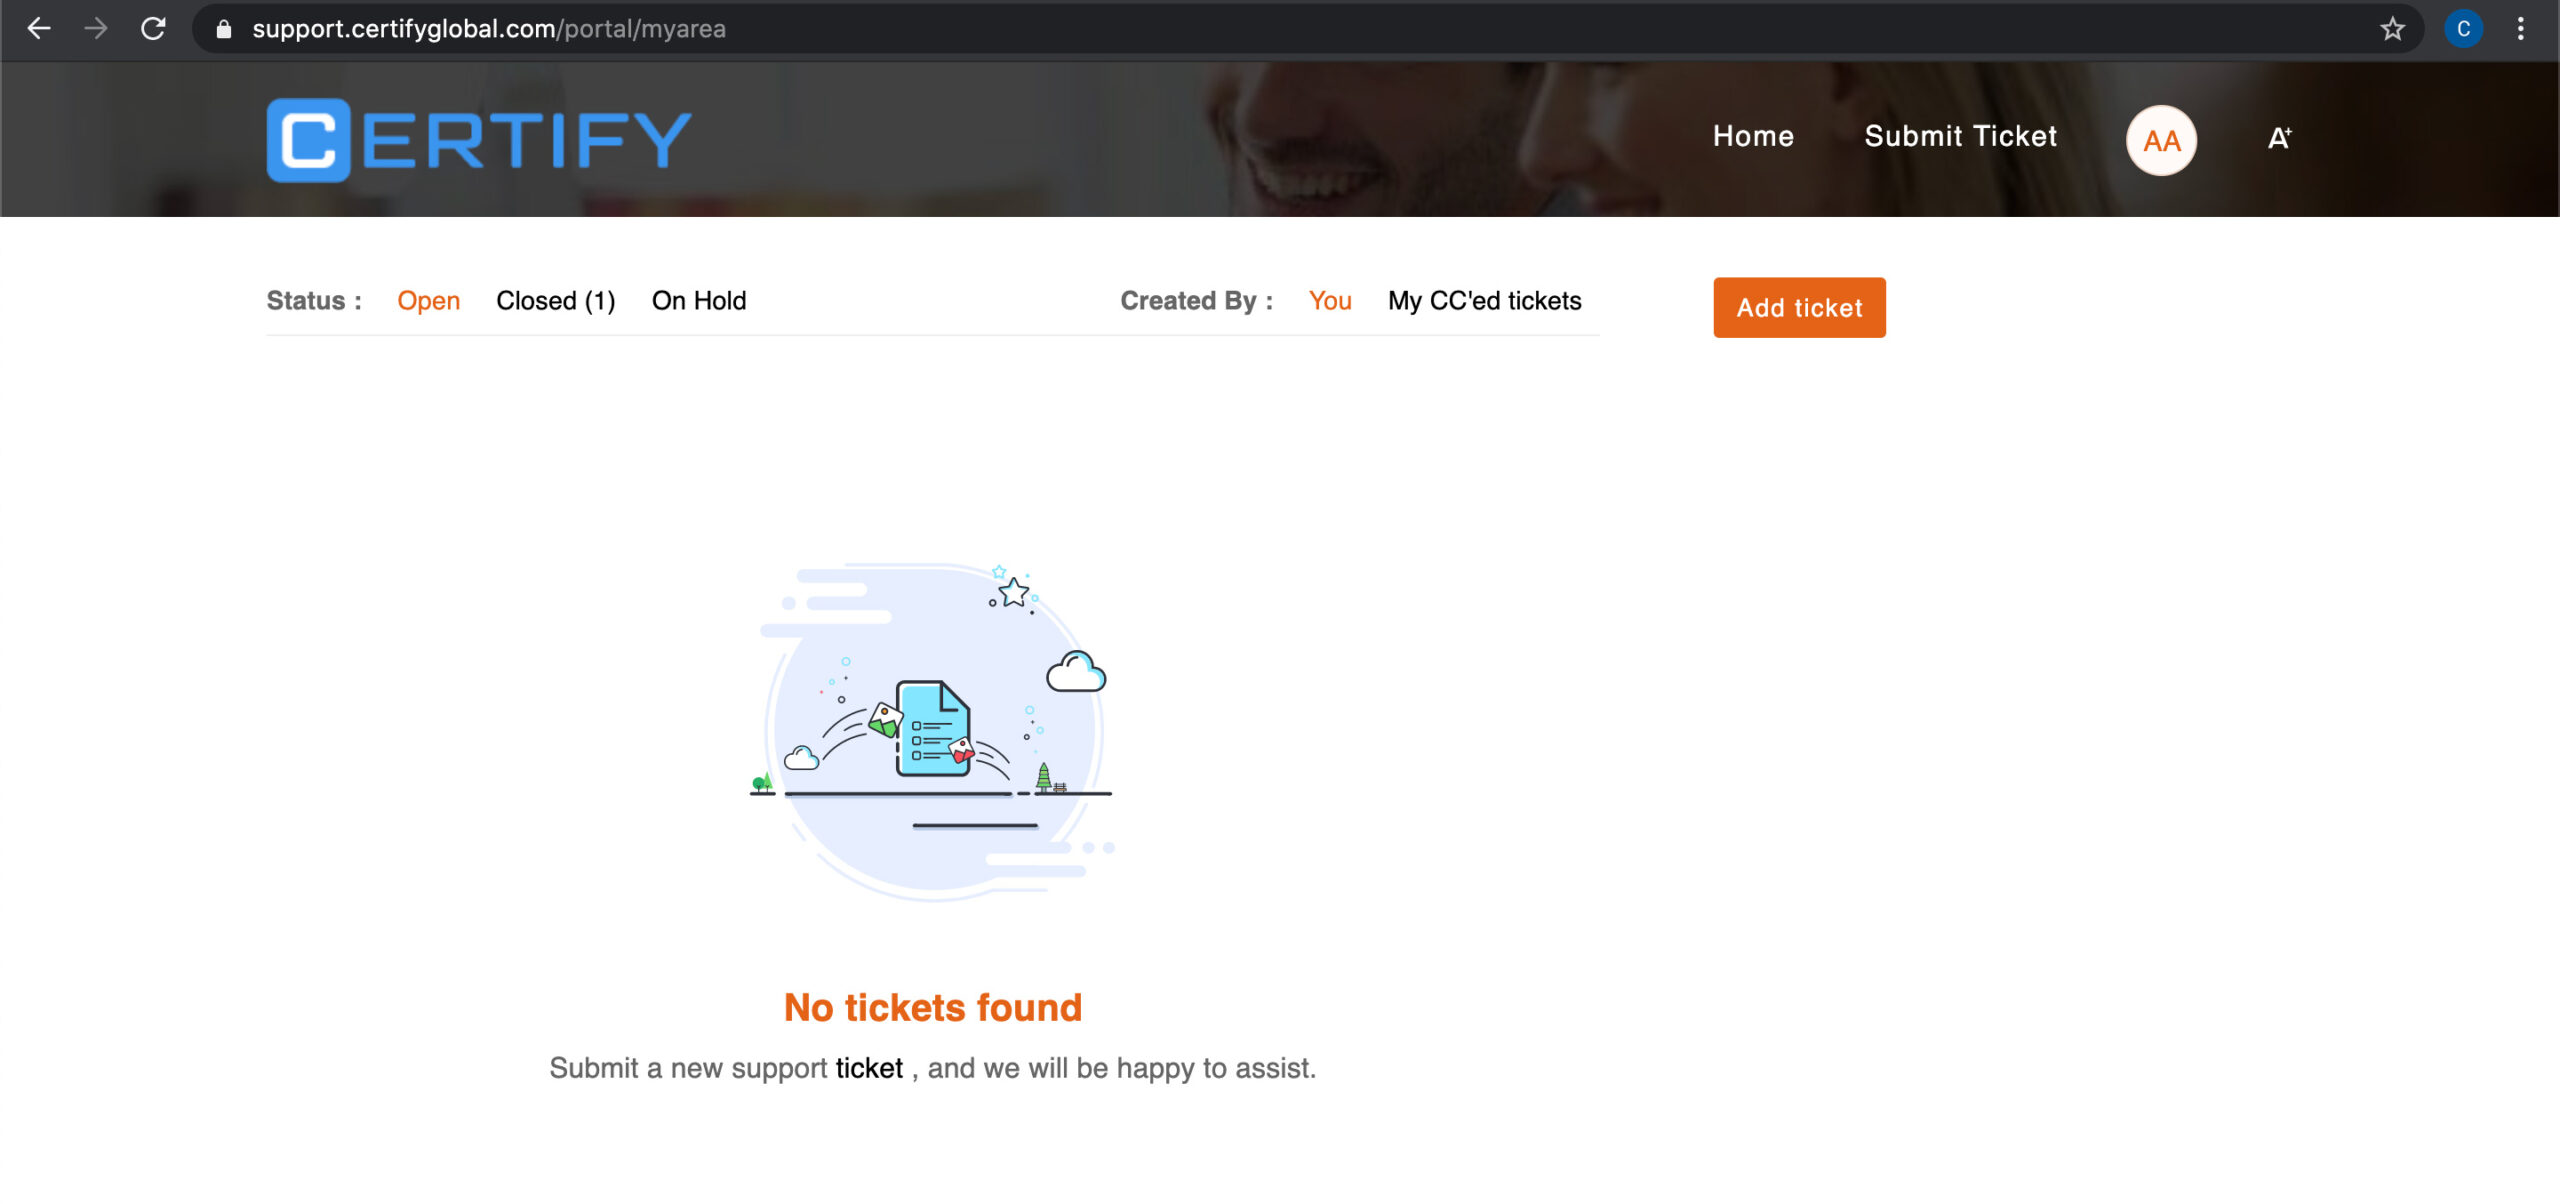This screenshot has width=2560, height=1204.
Task: Bookmark this page with star icon
Action: [x=2392, y=29]
